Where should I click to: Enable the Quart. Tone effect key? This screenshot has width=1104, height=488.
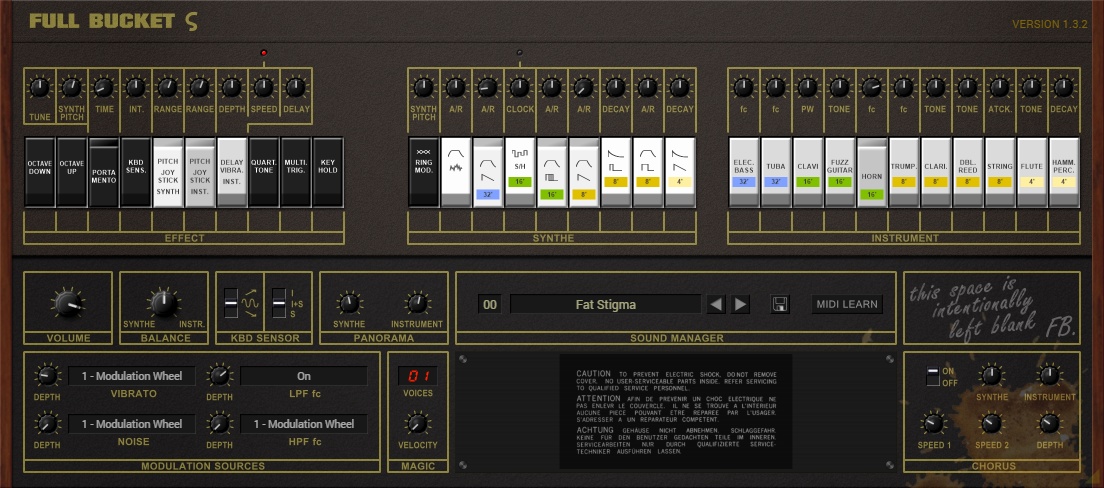[264, 172]
